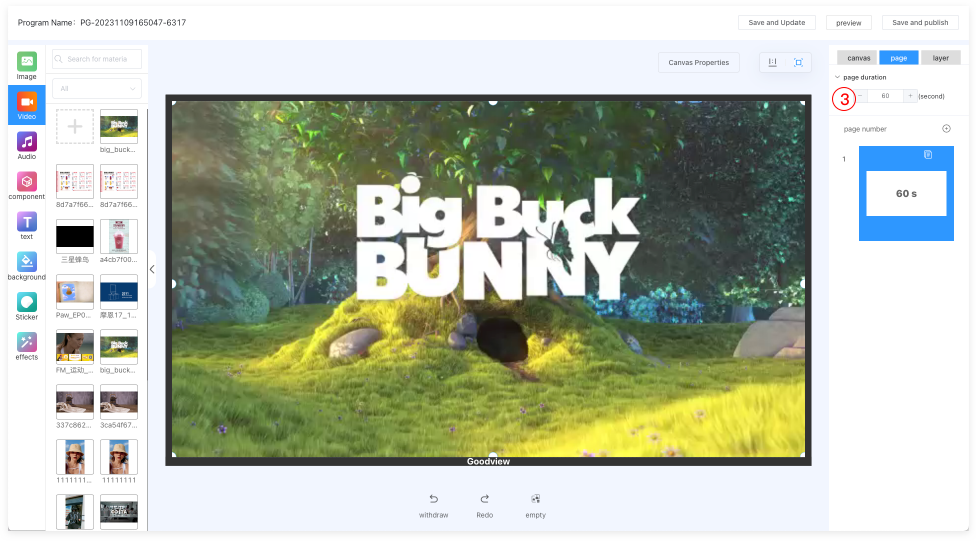Select page 1 thumbnail showing 60 s
This screenshot has width=977, height=541.
(906, 193)
